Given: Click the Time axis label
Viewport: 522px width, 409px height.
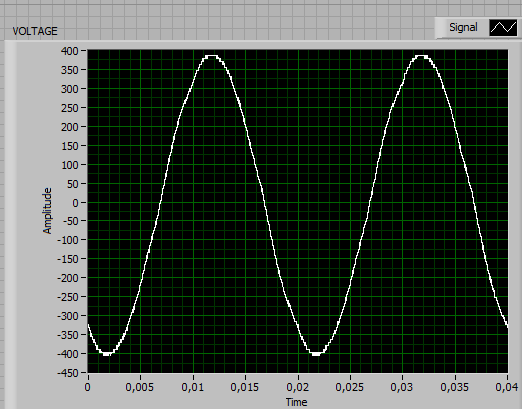Looking at the screenshot, I should [x=296, y=402].
